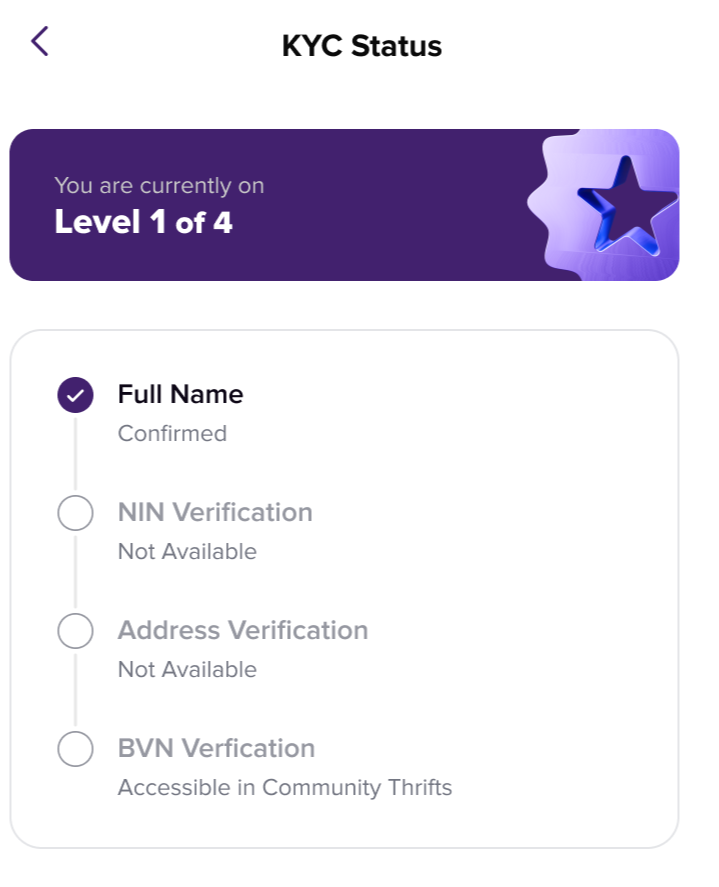This screenshot has height=887, width=719.
Task: Click the progress line below Full Name
Action: (76, 454)
